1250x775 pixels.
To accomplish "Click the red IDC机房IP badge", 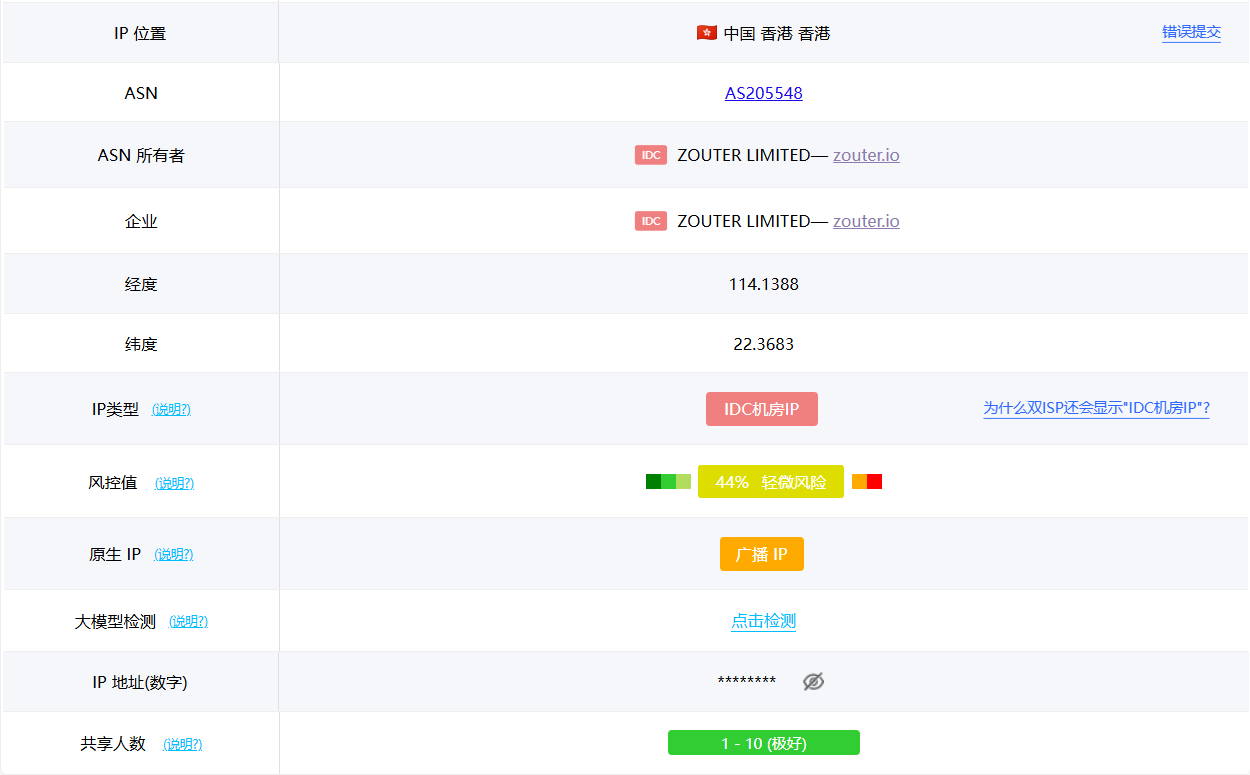I will click(762, 409).
